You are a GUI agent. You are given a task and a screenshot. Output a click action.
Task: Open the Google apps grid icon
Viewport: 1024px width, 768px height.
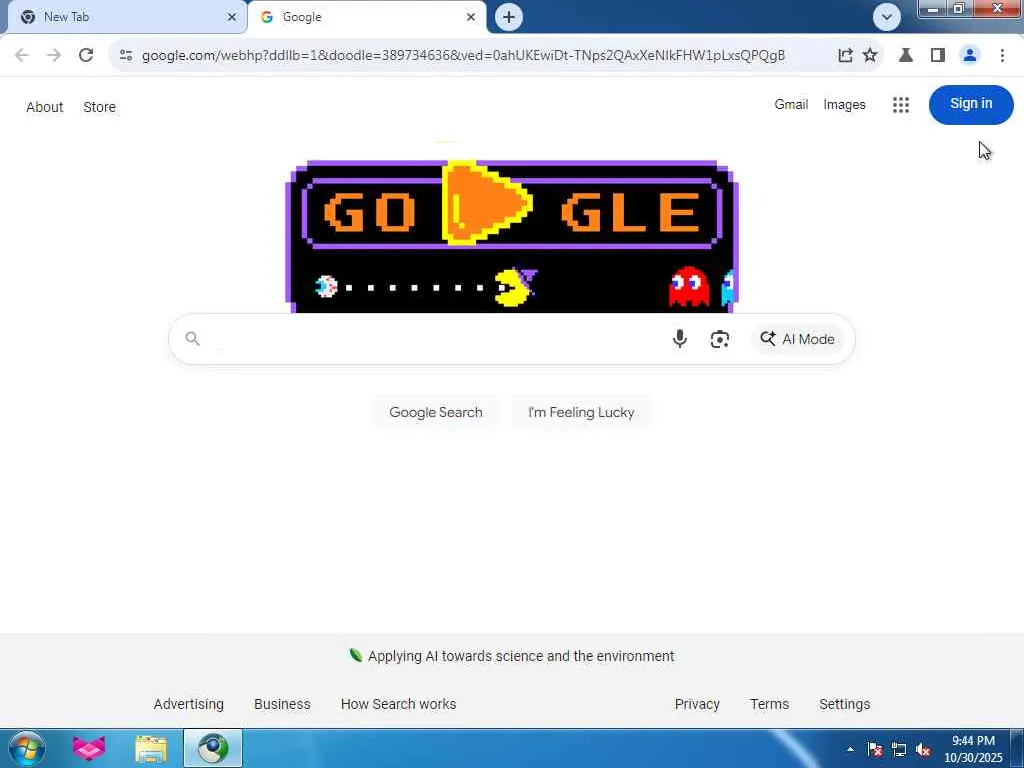[x=901, y=104]
